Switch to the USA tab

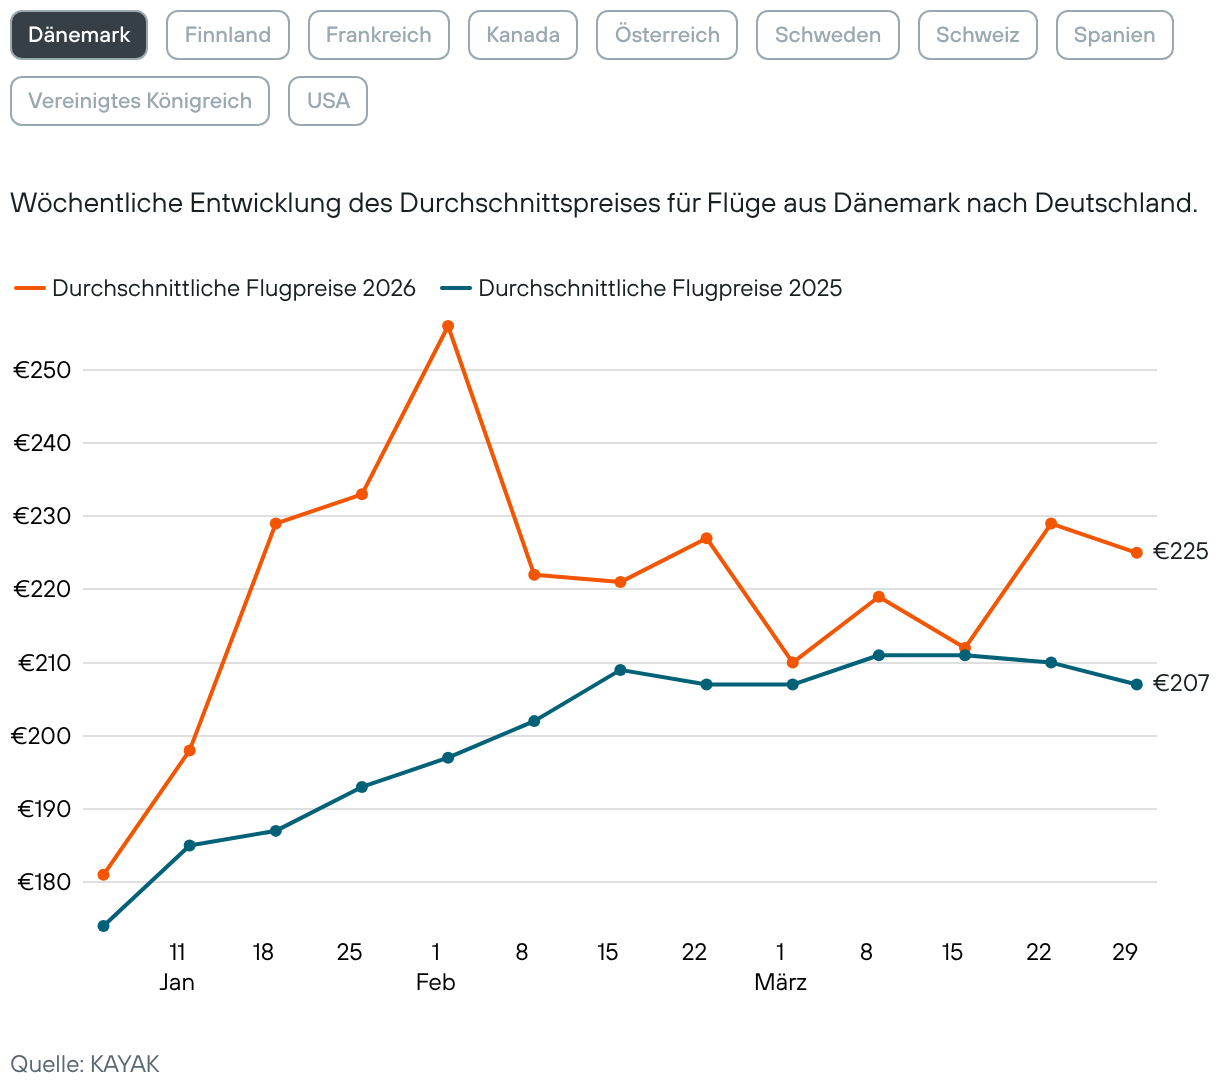pyautogui.click(x=328, y=101)
